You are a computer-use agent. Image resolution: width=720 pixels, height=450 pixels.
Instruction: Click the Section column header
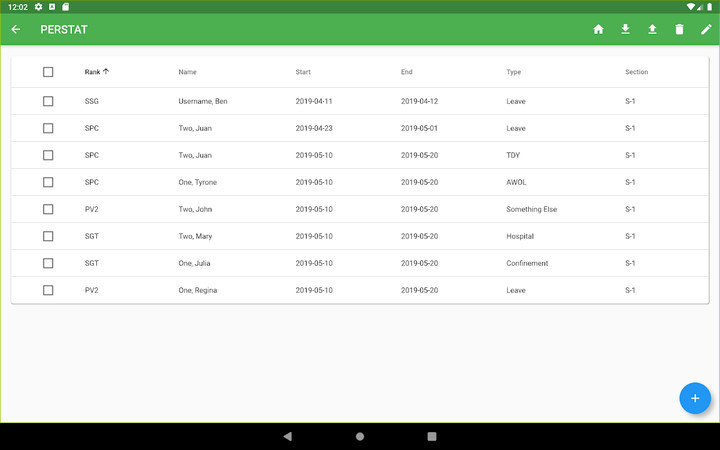tap(636, 72)
